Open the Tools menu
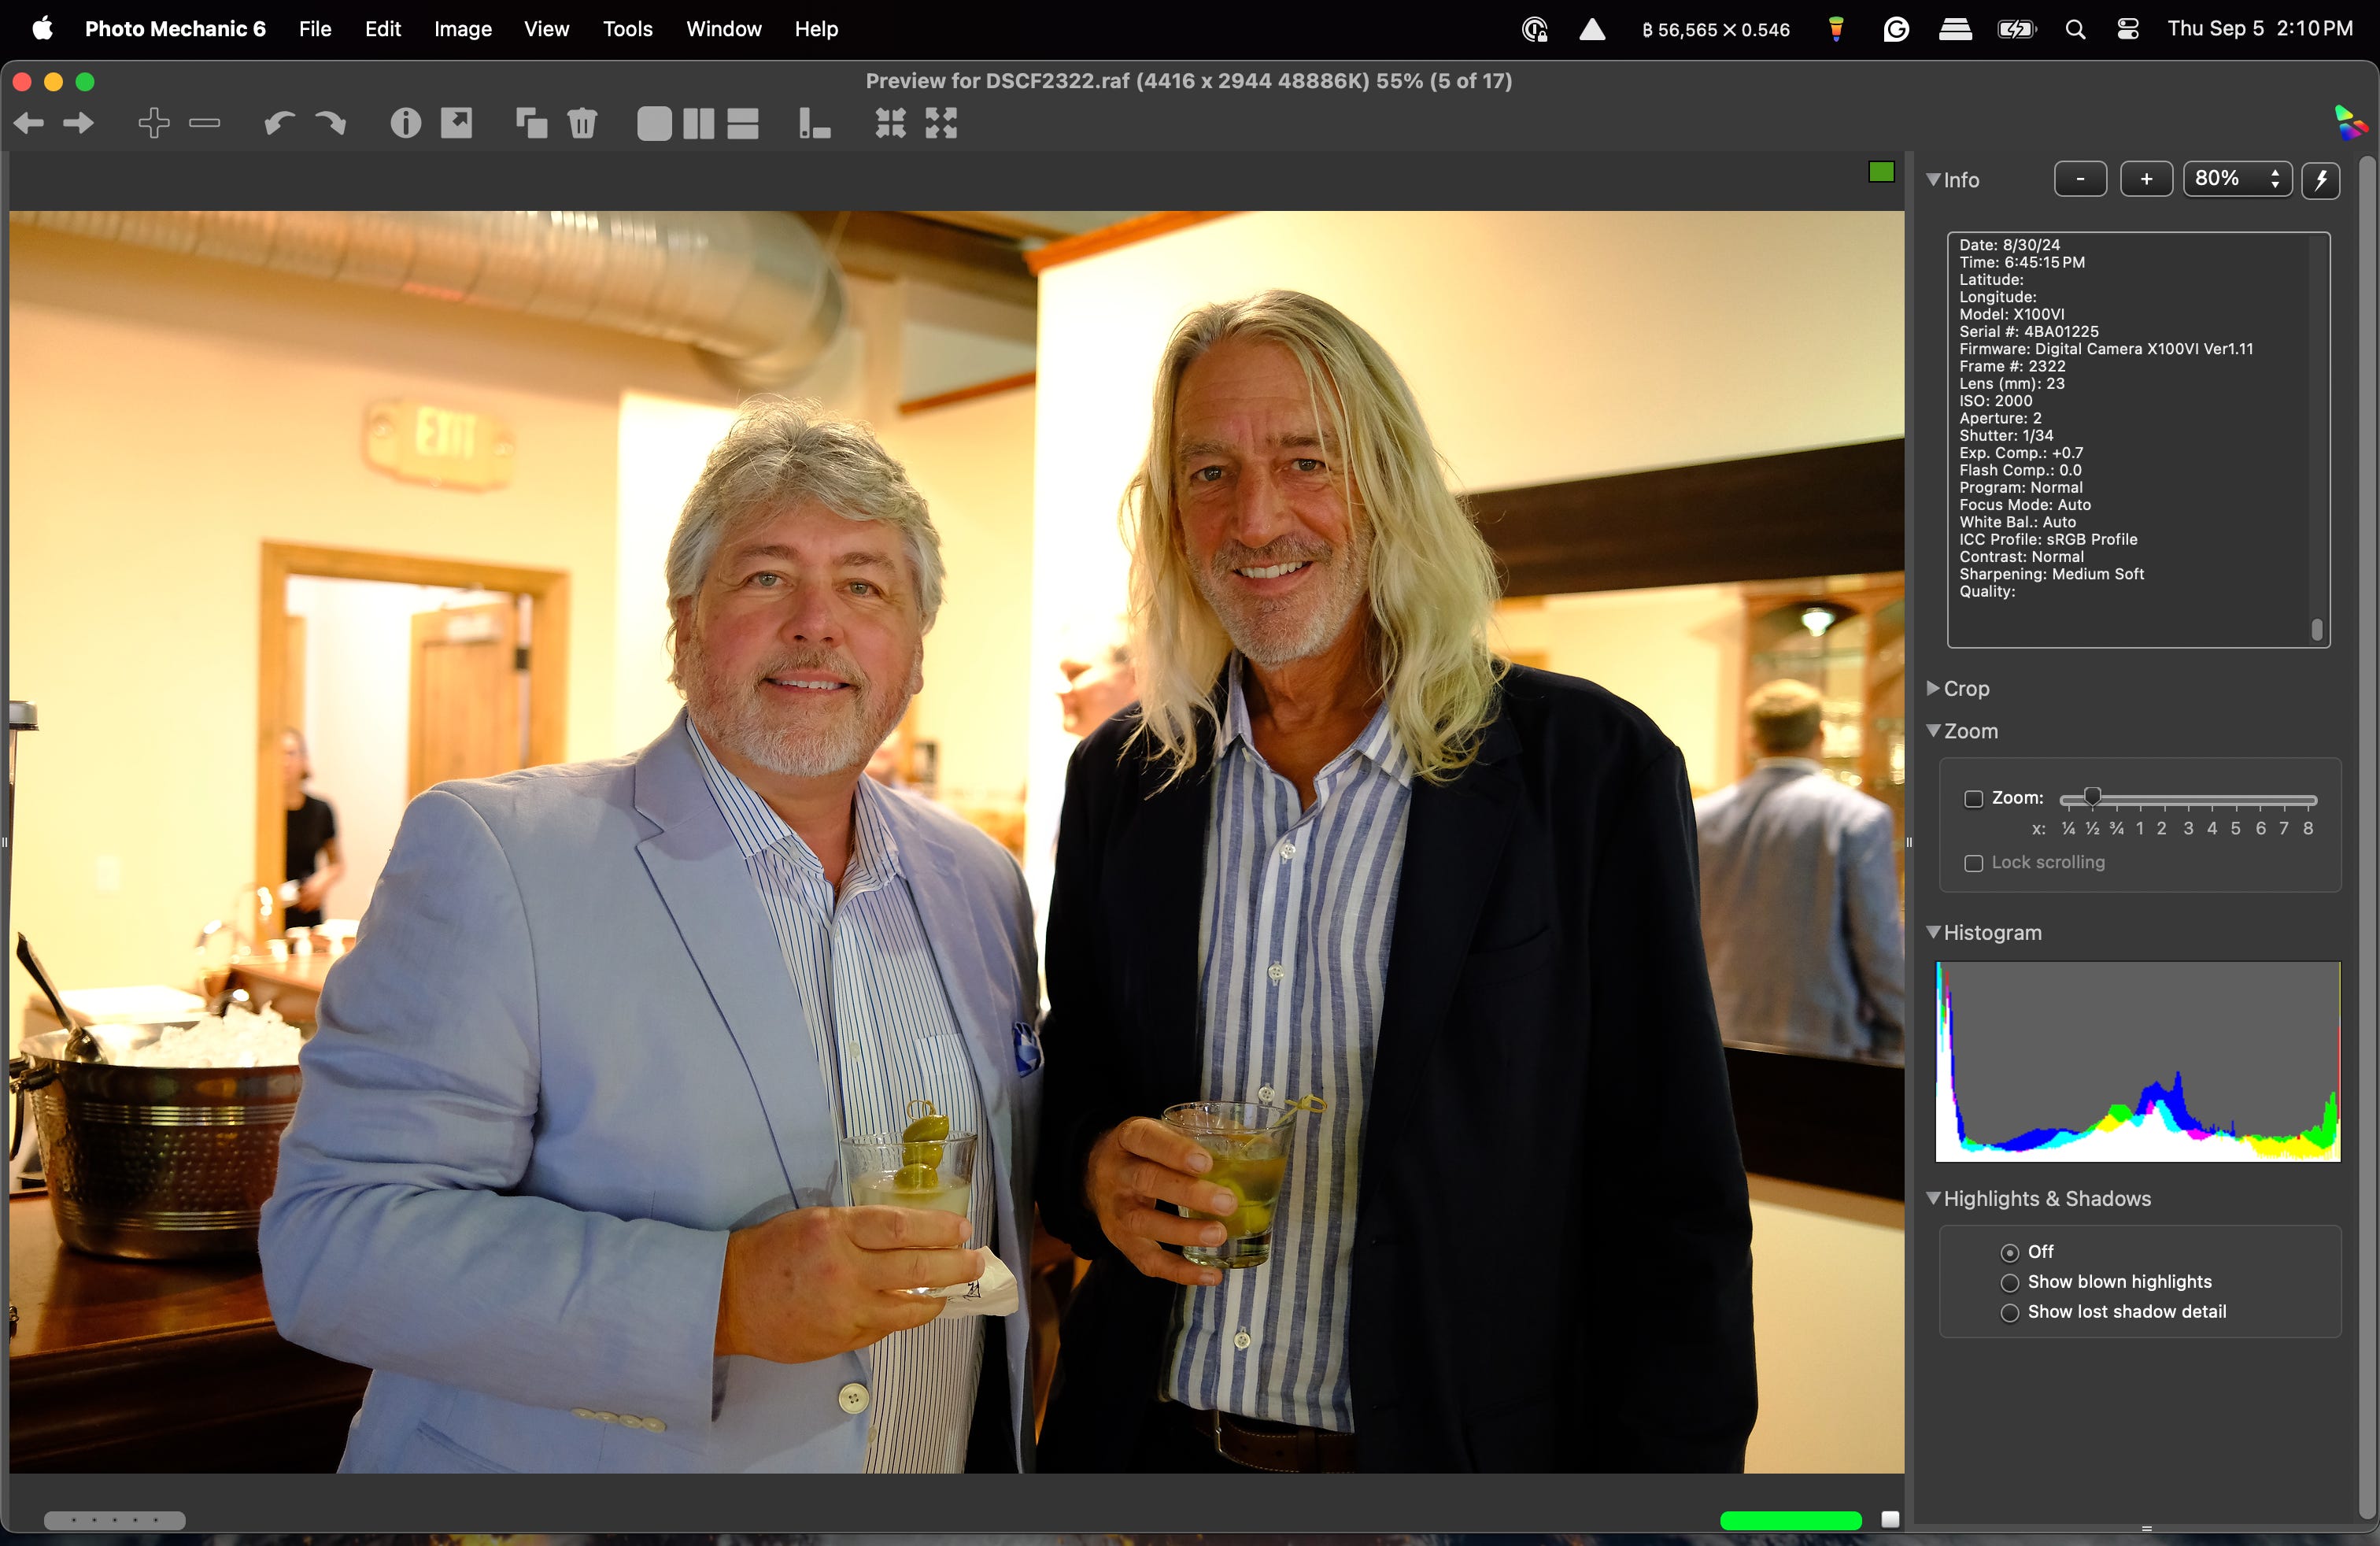The height and width of the screenshot is (1546, 2380). pyautogui.click(x=627, y=29)
